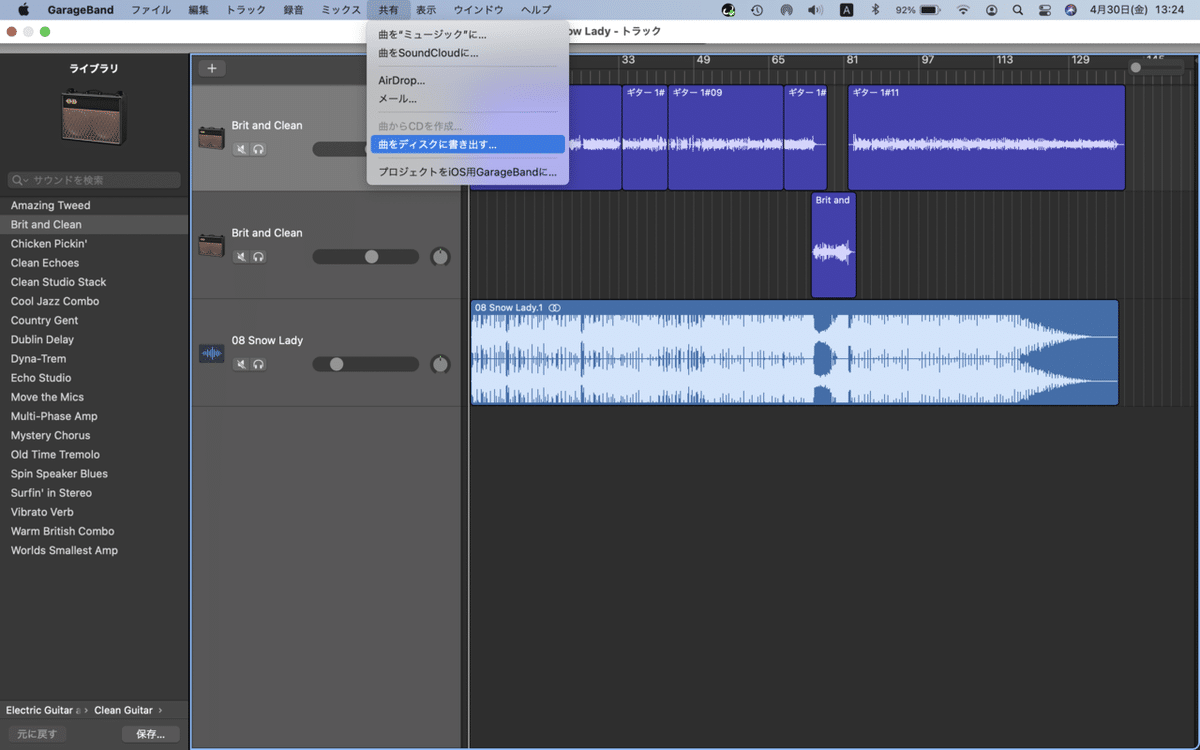
Task: Choose 曲を"ミュージック"に… from the share menu
Action: pos(467,35)
